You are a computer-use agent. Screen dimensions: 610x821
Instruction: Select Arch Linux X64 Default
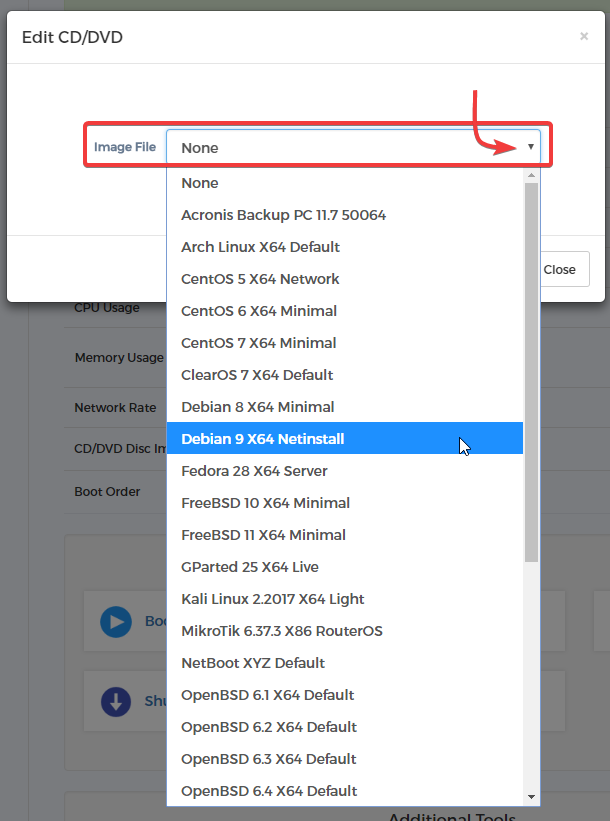click(345, 247)
